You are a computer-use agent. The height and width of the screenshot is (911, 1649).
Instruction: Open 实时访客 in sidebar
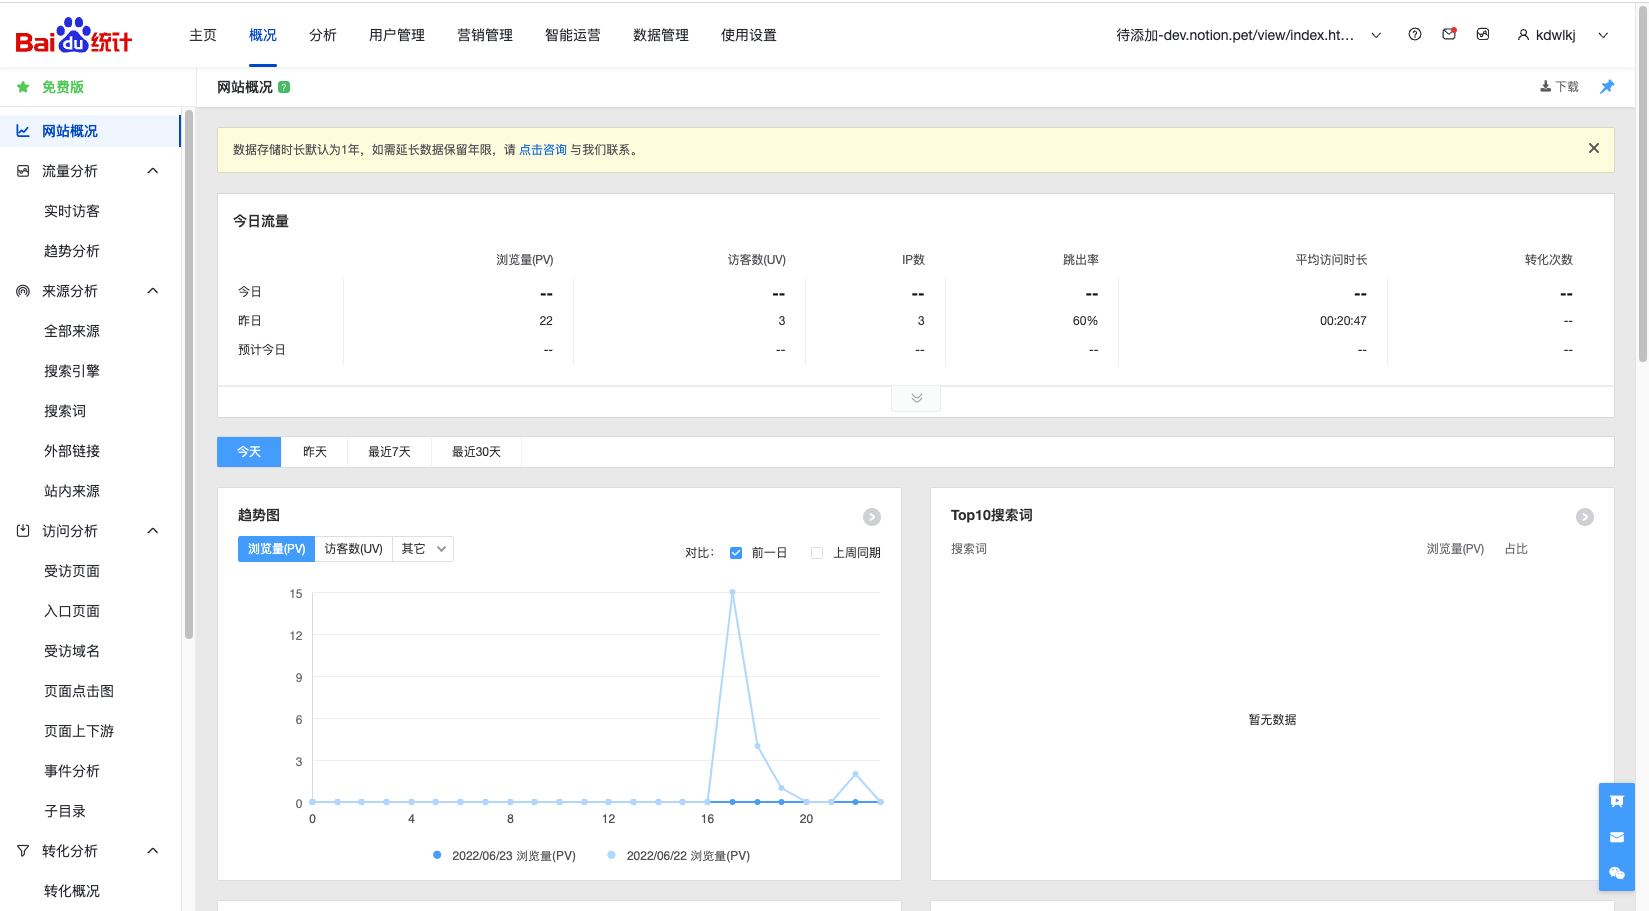(72, 211)
